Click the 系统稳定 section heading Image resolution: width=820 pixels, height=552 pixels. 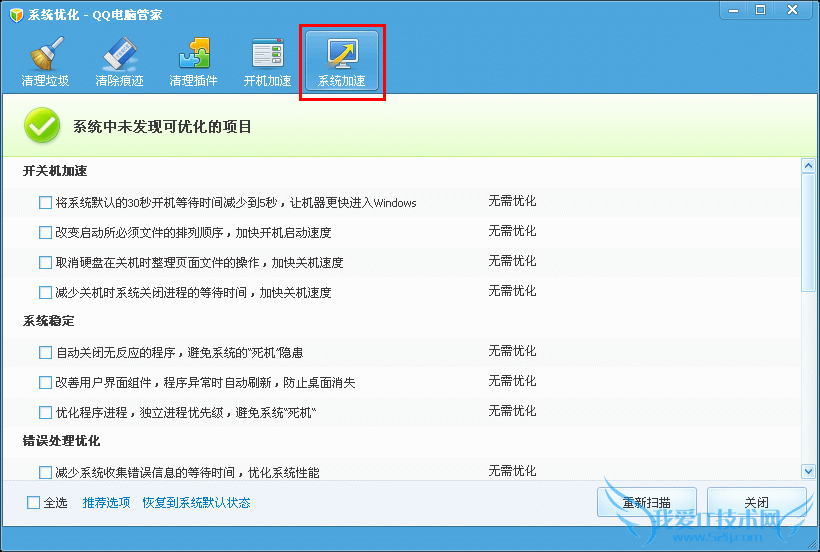[48, 321]
